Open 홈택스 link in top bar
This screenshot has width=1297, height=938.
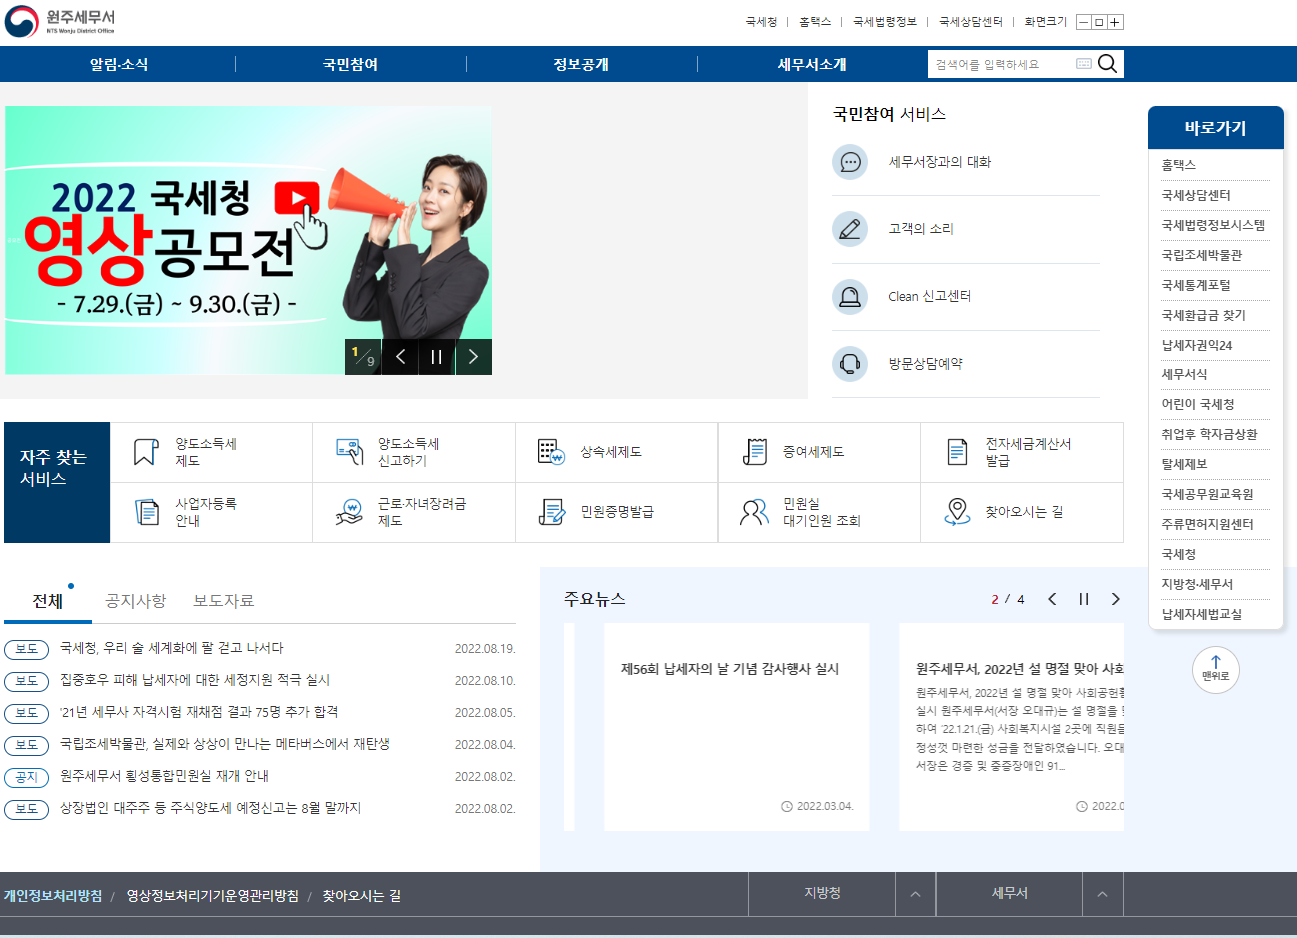click(815, 21)
